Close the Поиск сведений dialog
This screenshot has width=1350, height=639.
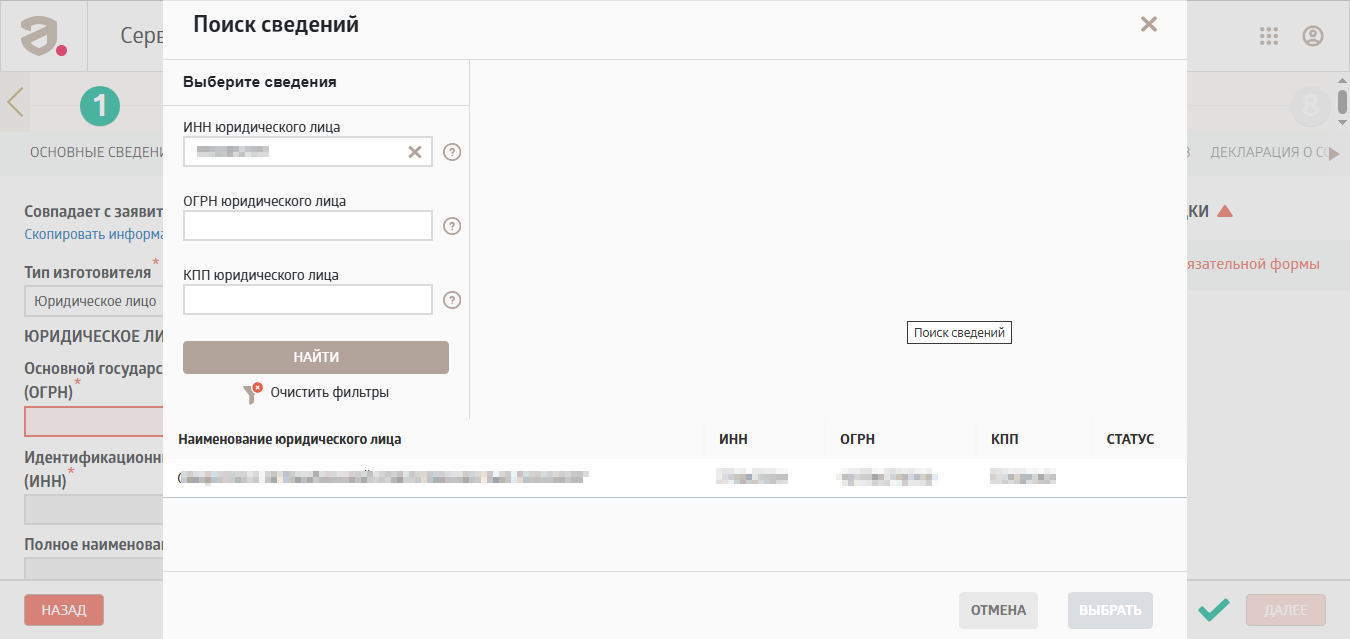pyautogui.click(x=1149, y=24)
